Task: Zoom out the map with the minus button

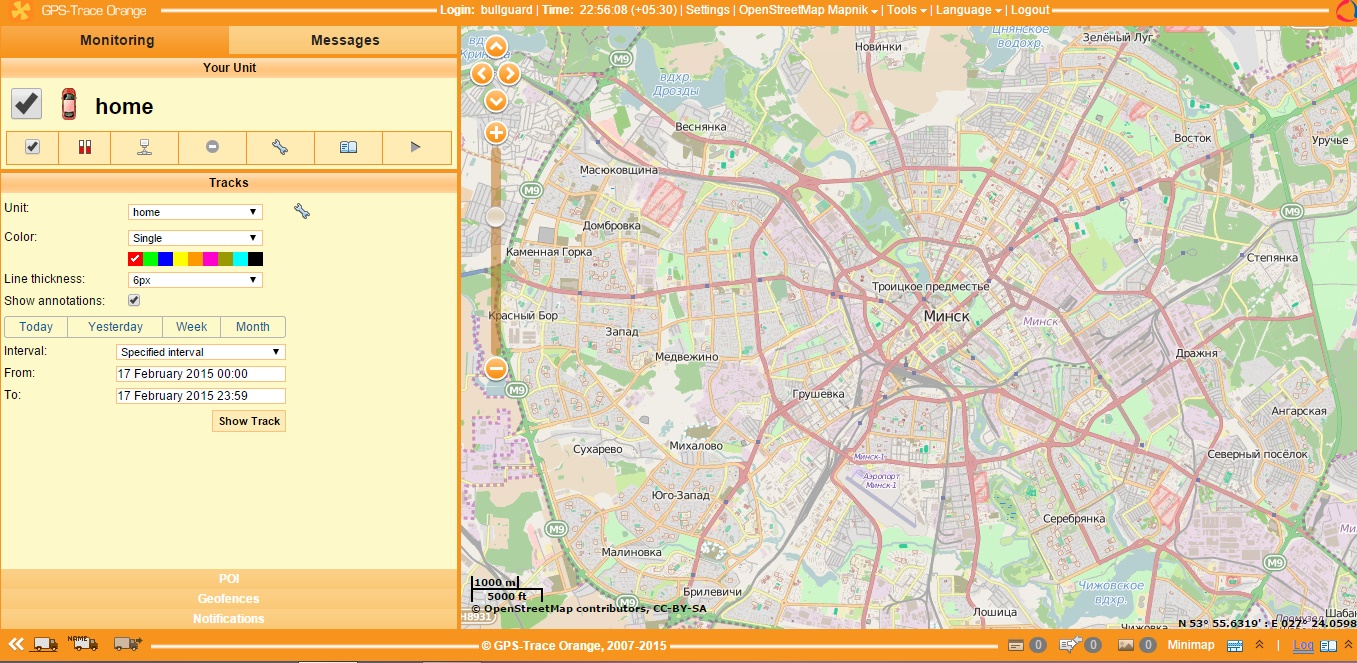Action: coord(496,369)
